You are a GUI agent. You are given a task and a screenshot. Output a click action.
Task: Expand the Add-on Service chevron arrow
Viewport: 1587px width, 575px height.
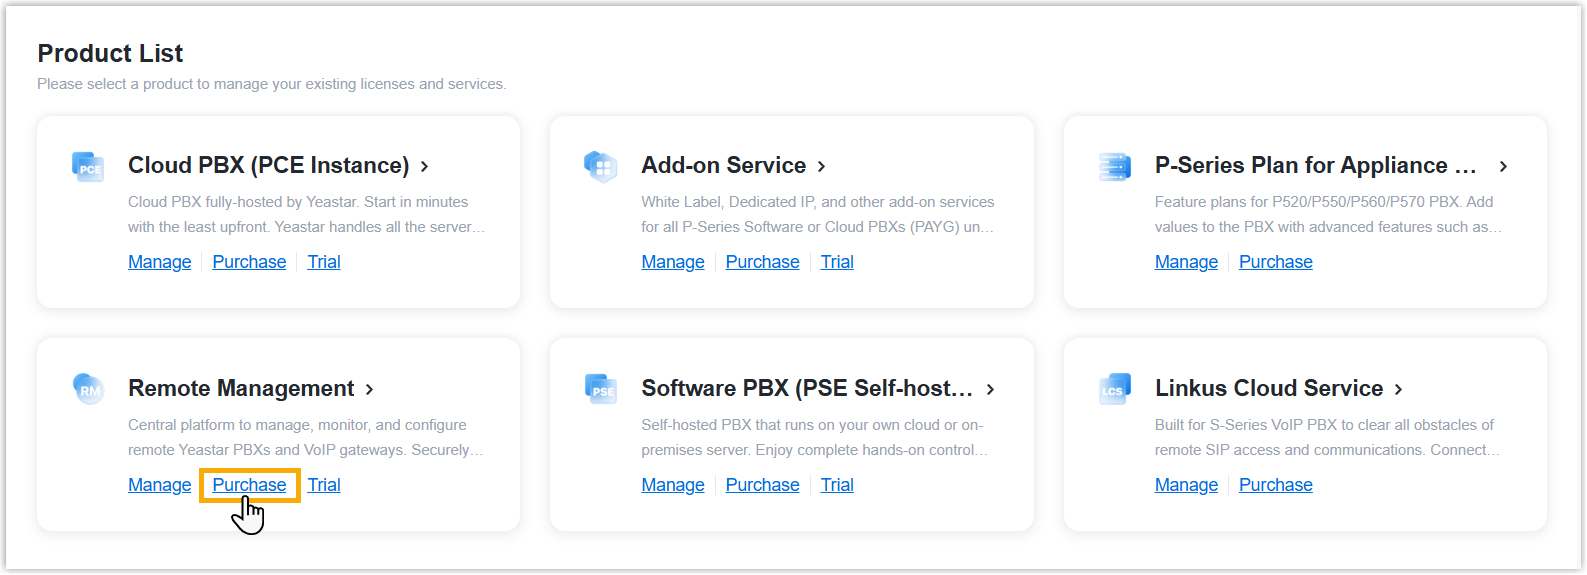point(822,167)
